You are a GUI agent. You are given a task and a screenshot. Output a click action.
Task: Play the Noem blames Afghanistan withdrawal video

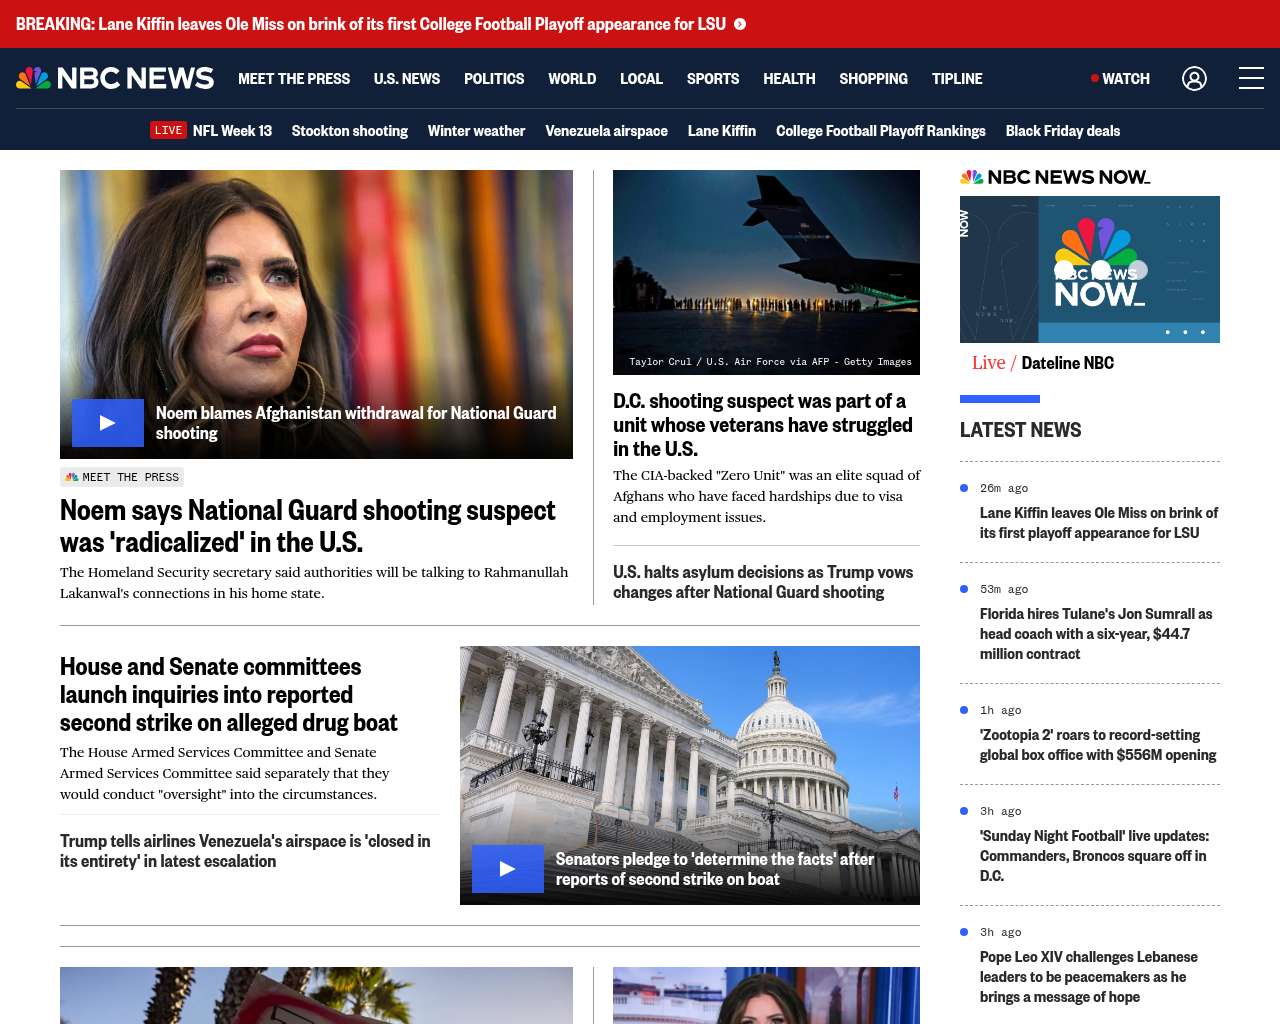pyautogui.click(x=108, y=423)
